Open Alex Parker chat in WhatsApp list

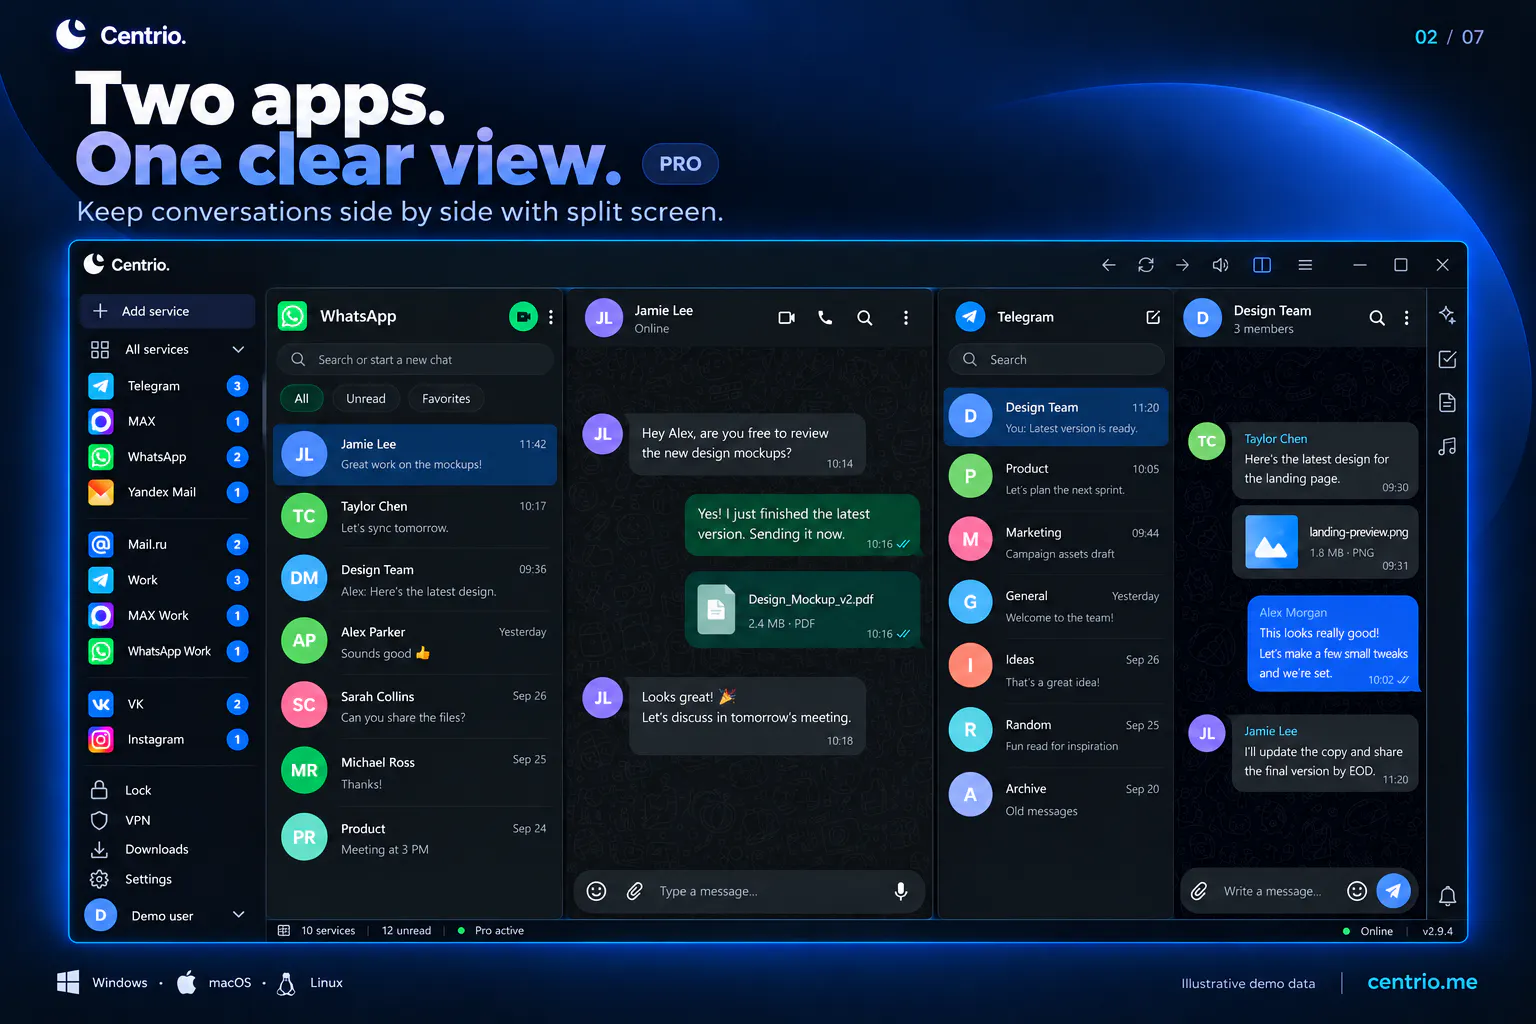tap(415, 642)
